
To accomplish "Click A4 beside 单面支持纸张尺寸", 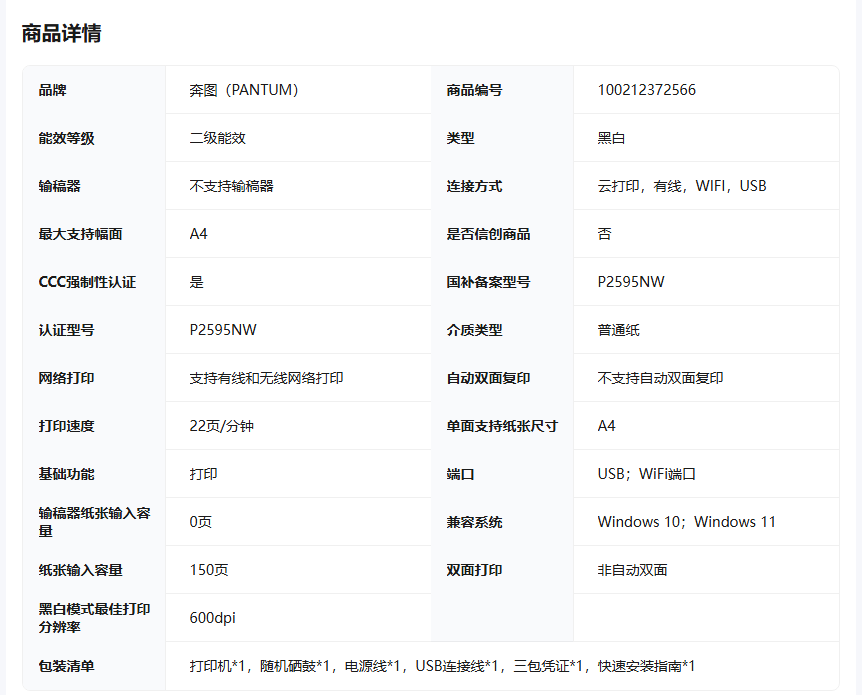I will [x=606, y=426].
